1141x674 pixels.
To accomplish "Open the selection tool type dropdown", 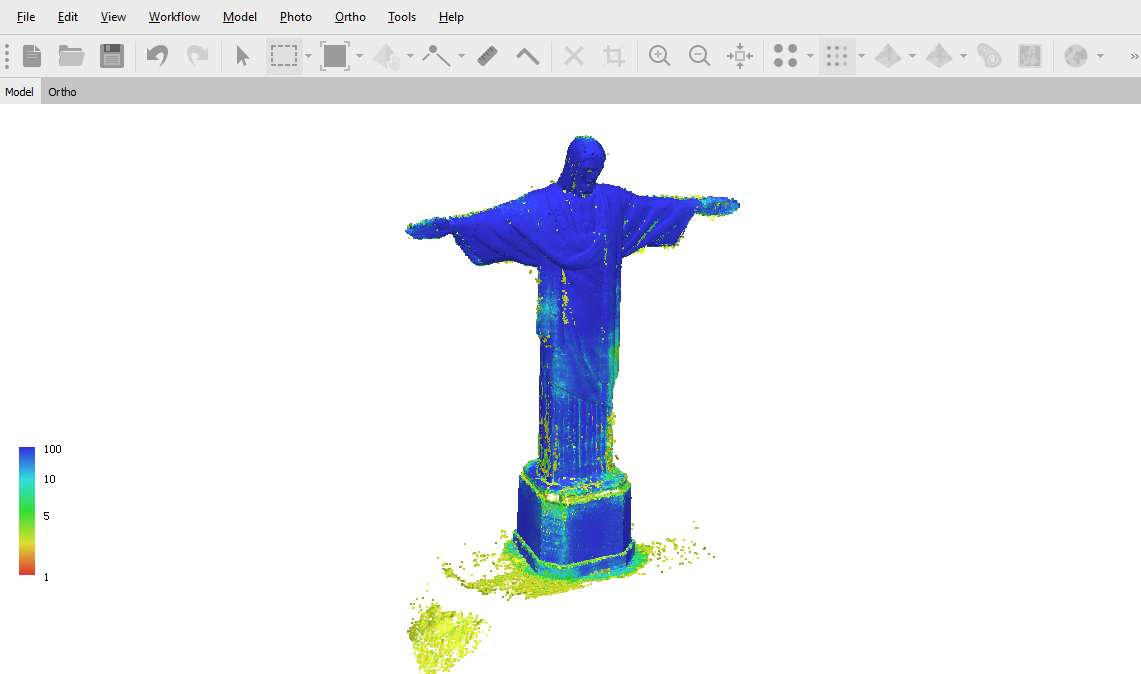I will [309, 56].
